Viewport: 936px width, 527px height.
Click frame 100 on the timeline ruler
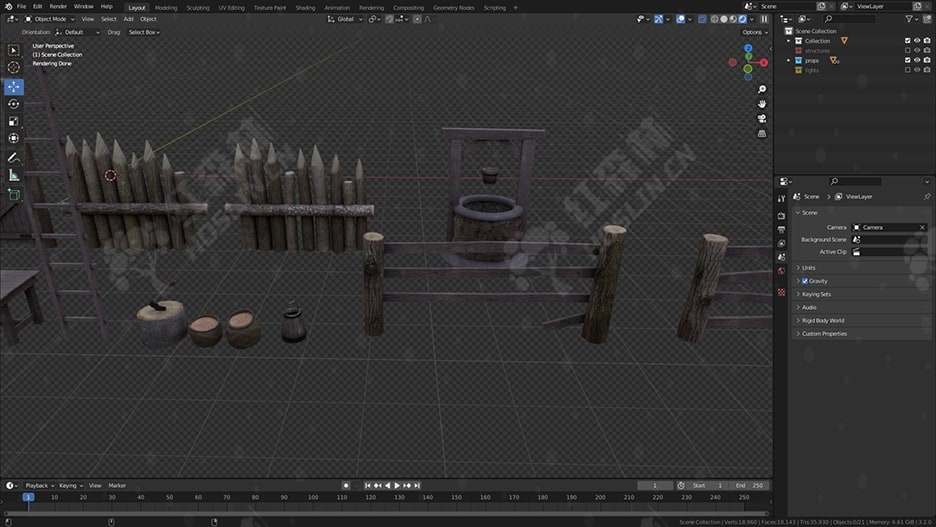click(x=313, y=497)
